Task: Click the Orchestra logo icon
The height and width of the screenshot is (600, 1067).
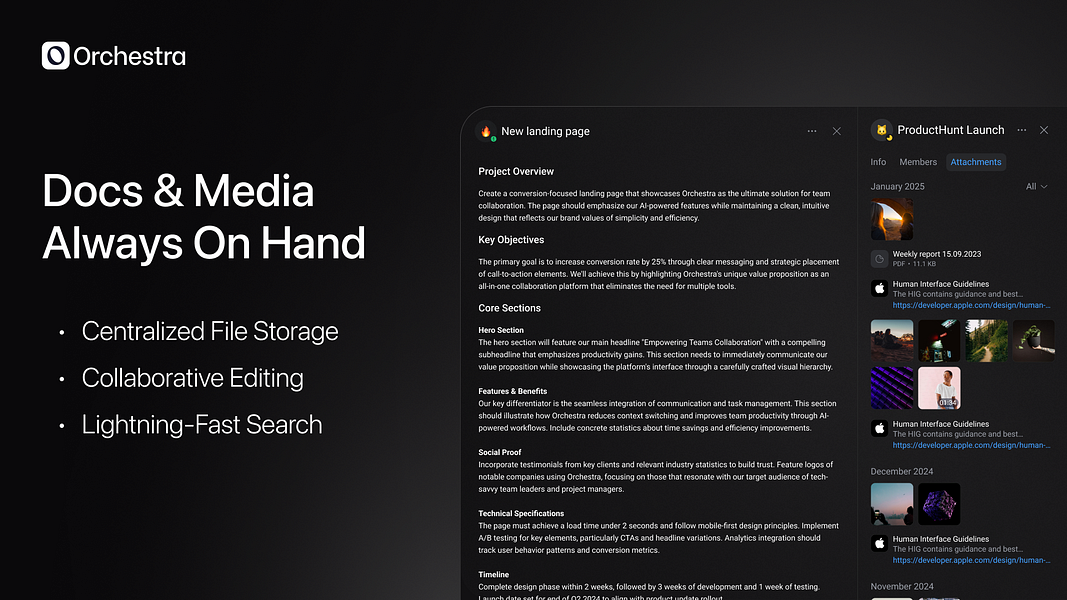Action: 56,56
